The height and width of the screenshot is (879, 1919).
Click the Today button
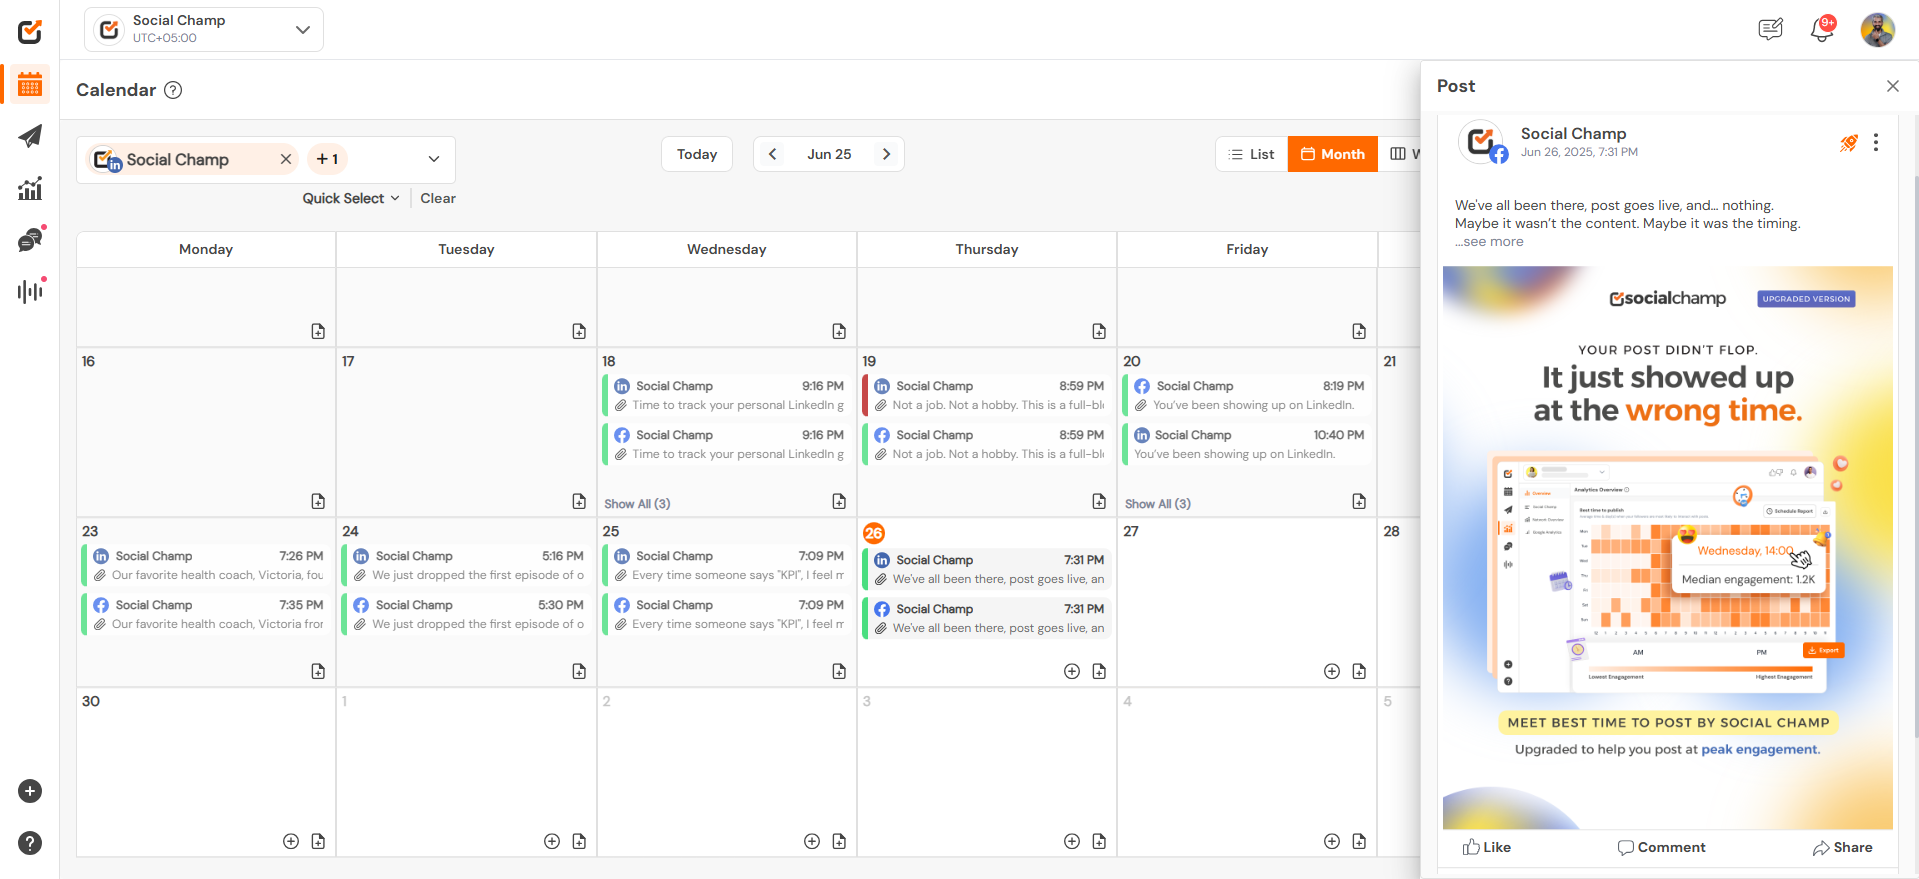click(x=697, y=154)
